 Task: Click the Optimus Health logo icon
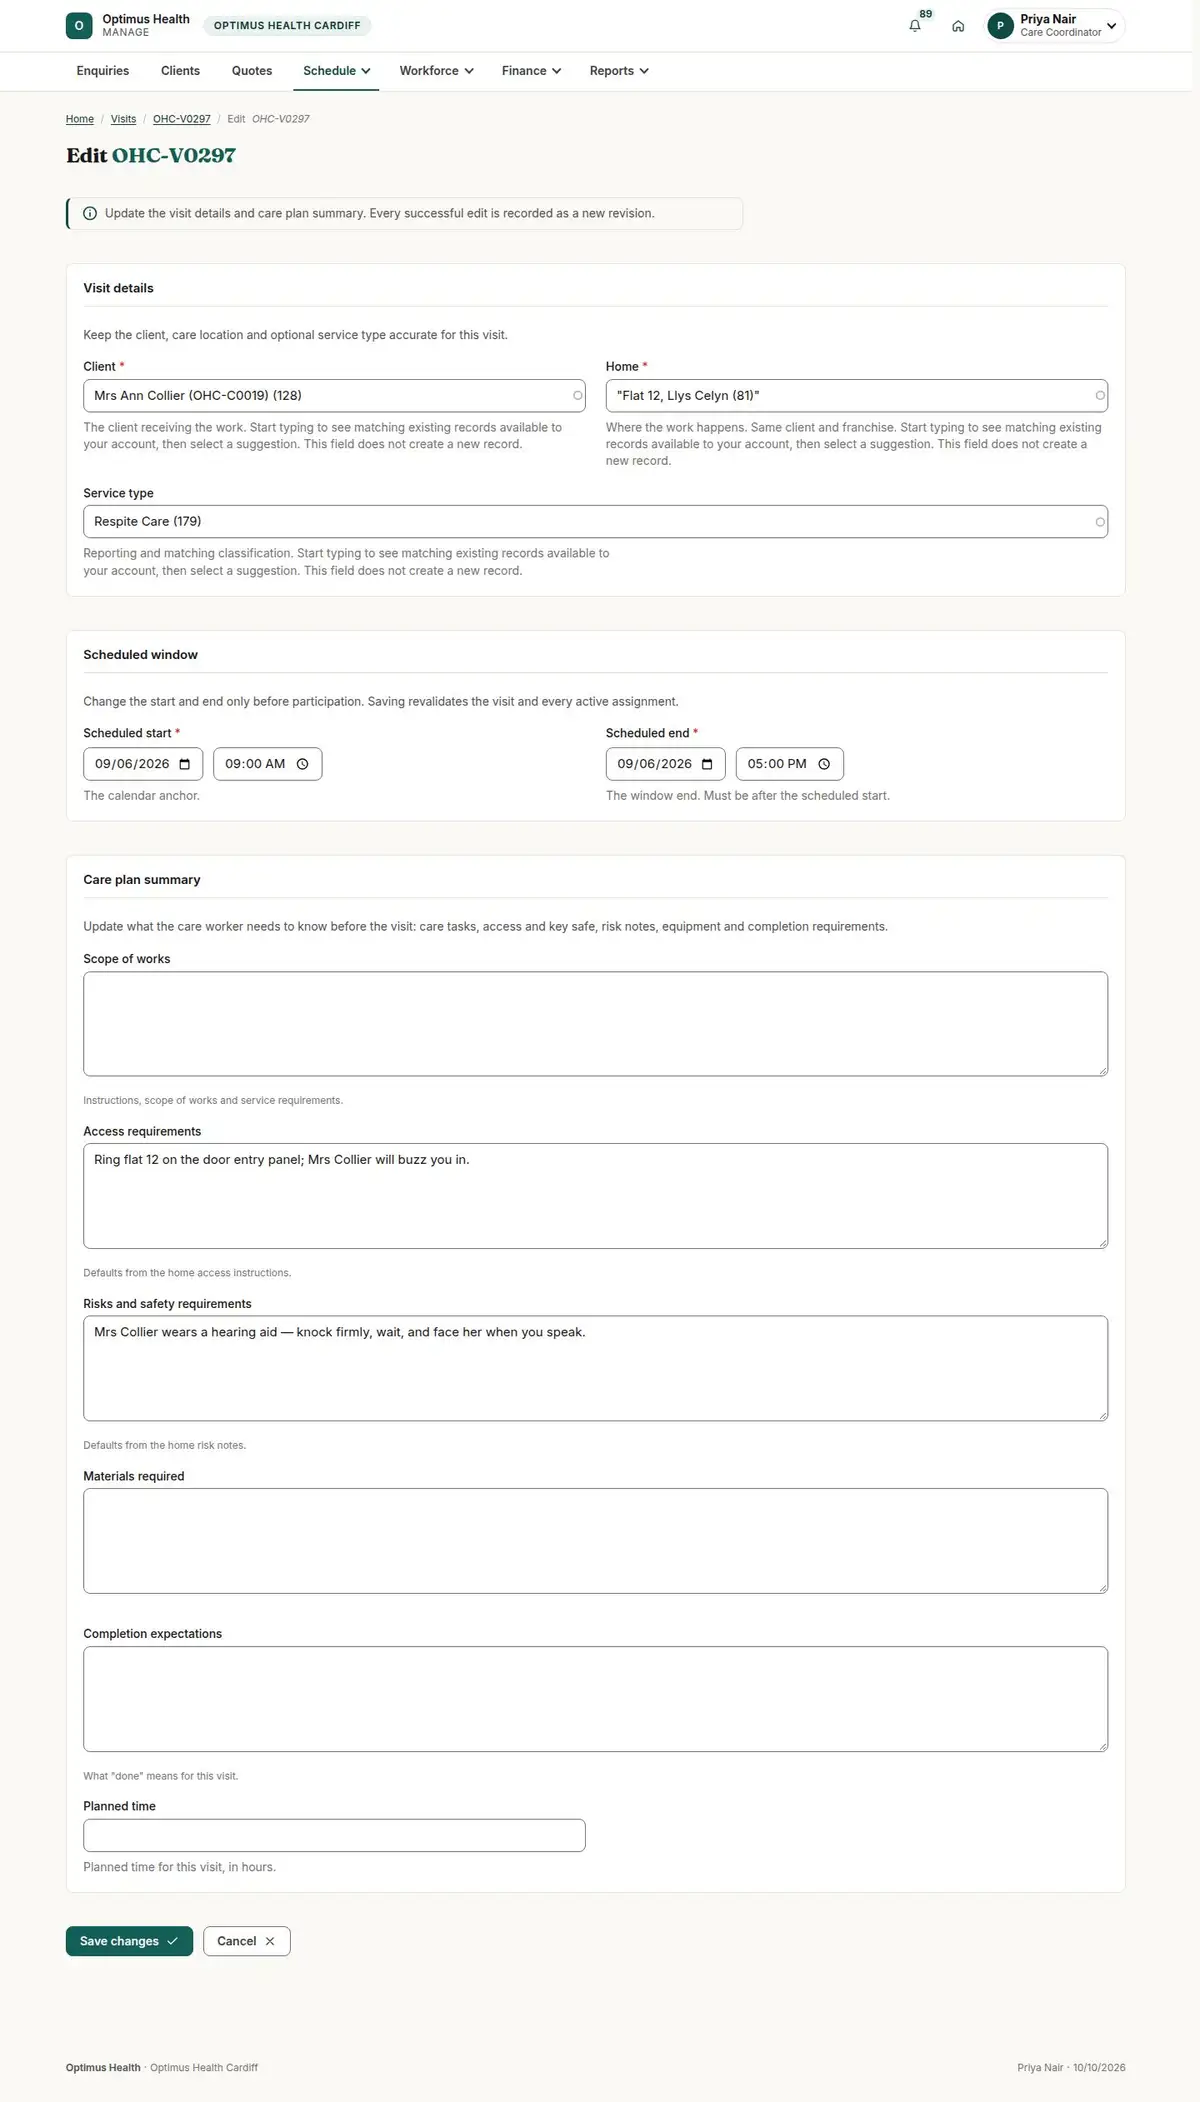79,26
